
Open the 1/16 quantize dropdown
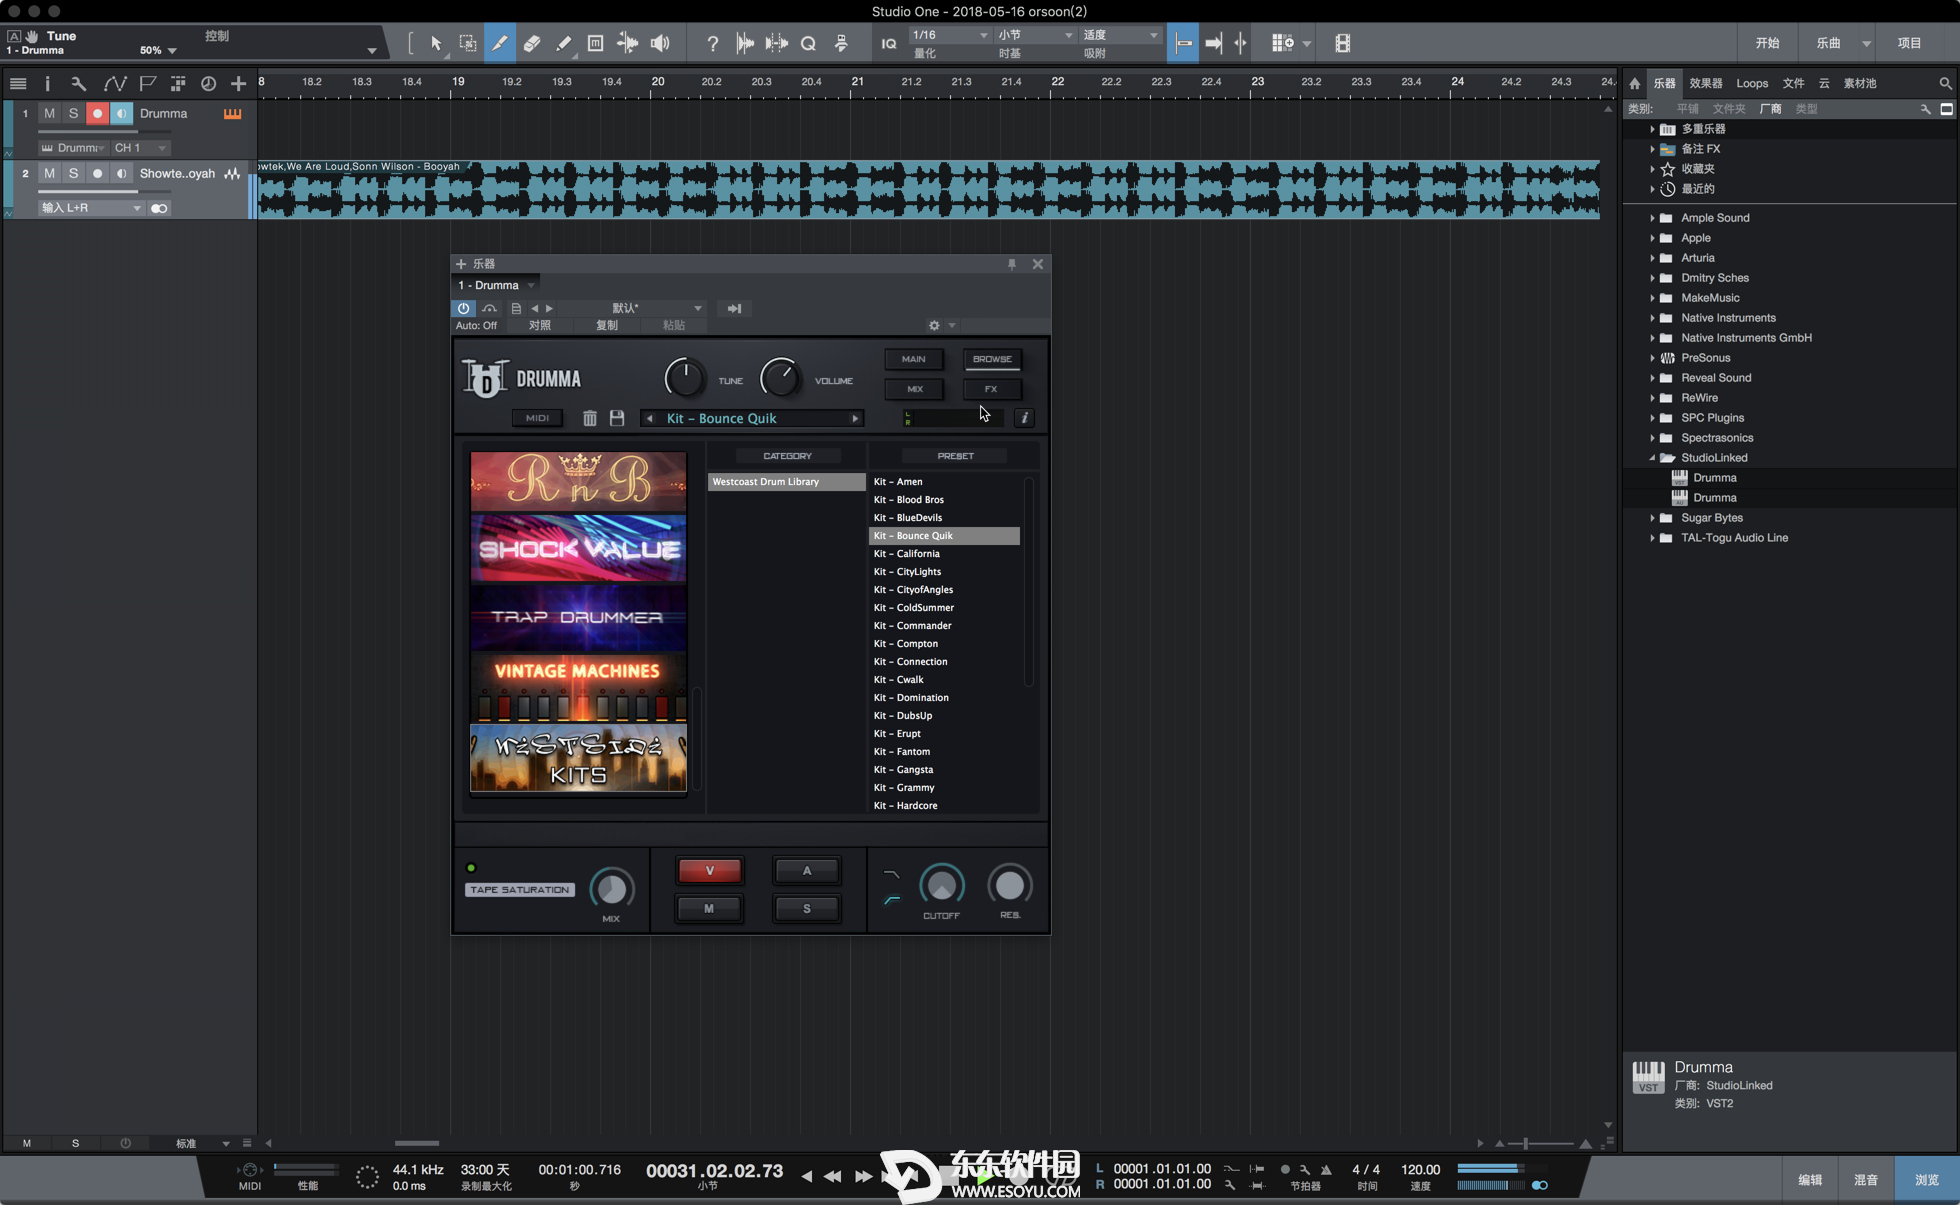pos(949,34)
